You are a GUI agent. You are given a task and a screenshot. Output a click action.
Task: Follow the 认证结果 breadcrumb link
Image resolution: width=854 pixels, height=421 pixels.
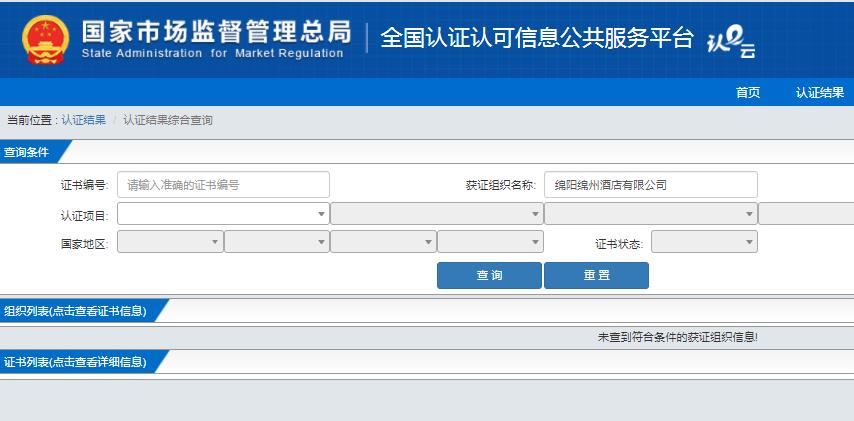point(83,120)
